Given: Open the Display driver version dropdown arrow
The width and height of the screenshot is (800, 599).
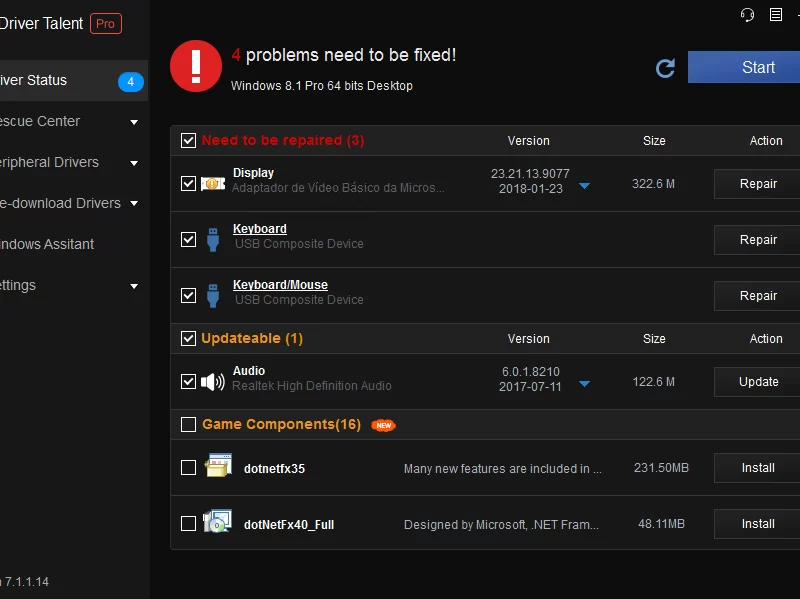Looking at the screenshot, I should [x=585, y=186].
